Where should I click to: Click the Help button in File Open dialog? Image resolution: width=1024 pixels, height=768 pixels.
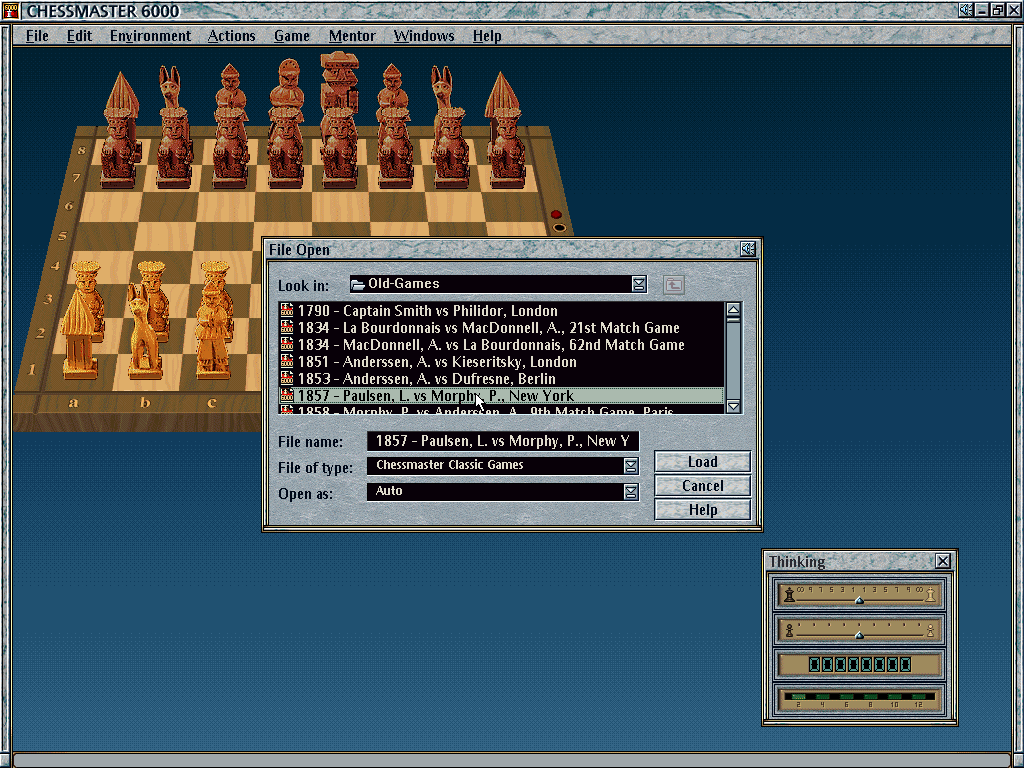[x=703, y=510]
